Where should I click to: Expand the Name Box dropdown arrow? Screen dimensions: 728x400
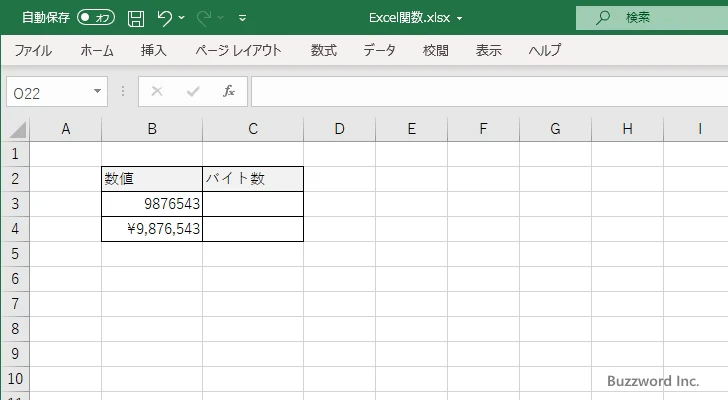tap(98, 91)
